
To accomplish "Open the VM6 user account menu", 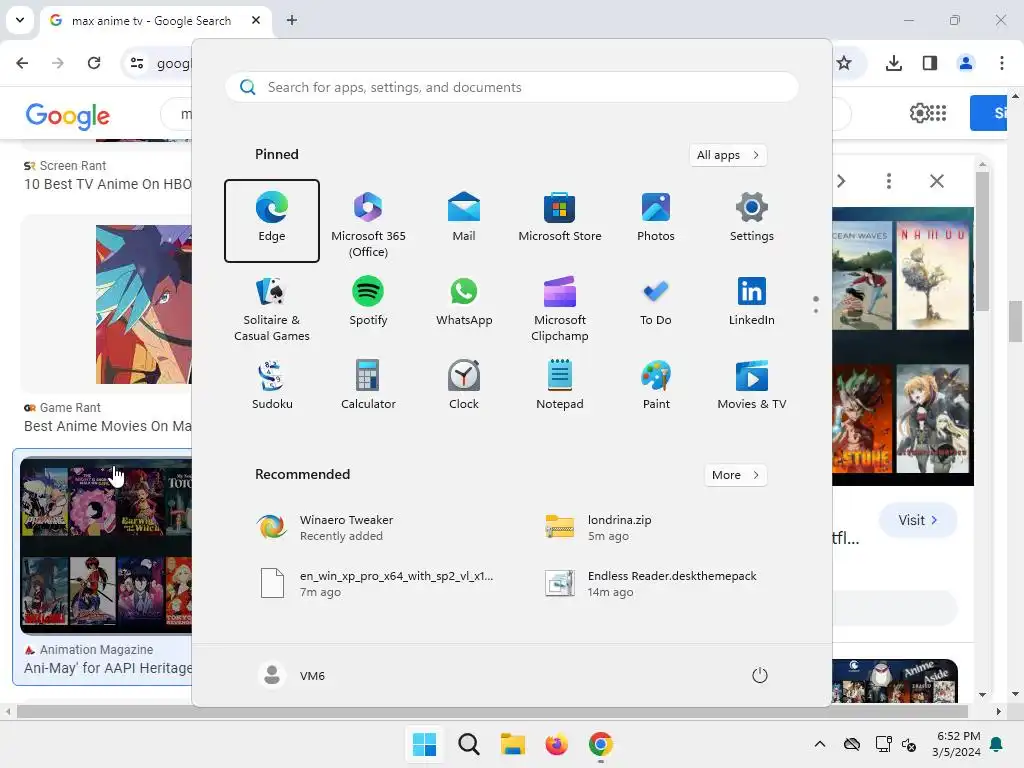I will (x=291, y=675).
